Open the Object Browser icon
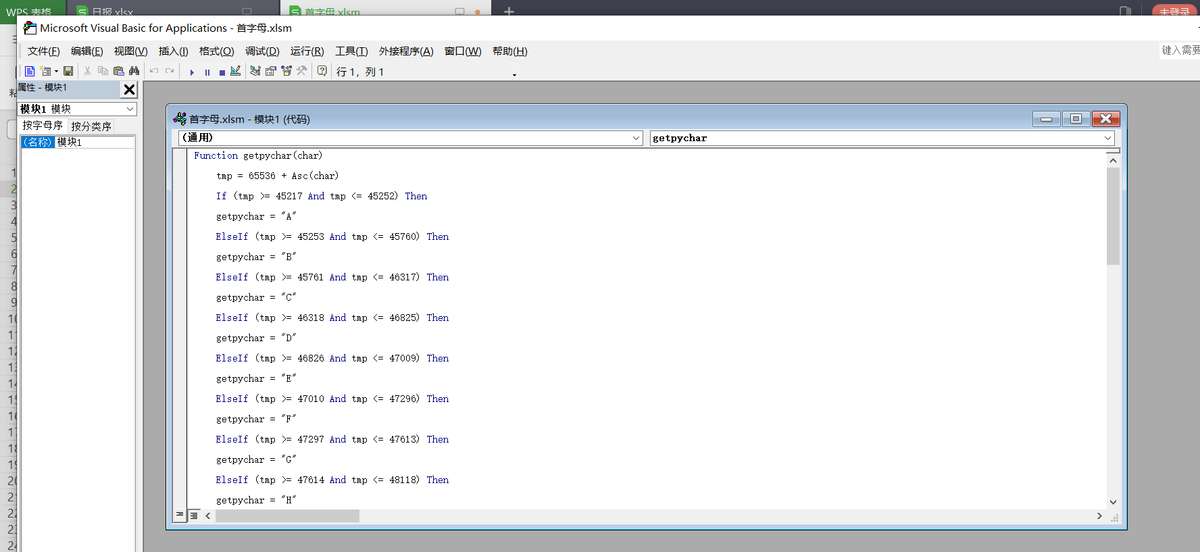This screenshot has width=1200, height=552. pyautogui.click(x=286, y=71)
